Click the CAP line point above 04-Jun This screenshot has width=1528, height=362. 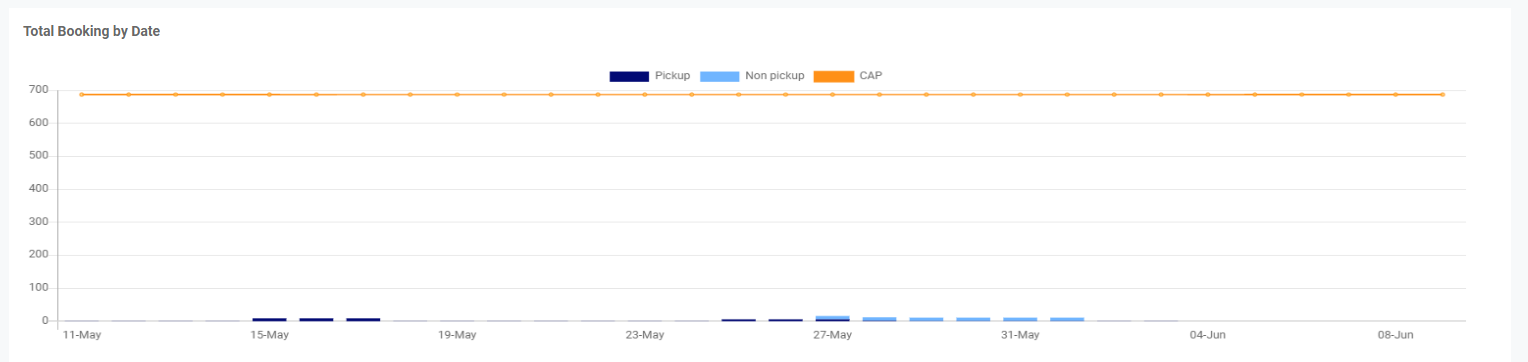pyautogui.click(x=1208, y=94)
